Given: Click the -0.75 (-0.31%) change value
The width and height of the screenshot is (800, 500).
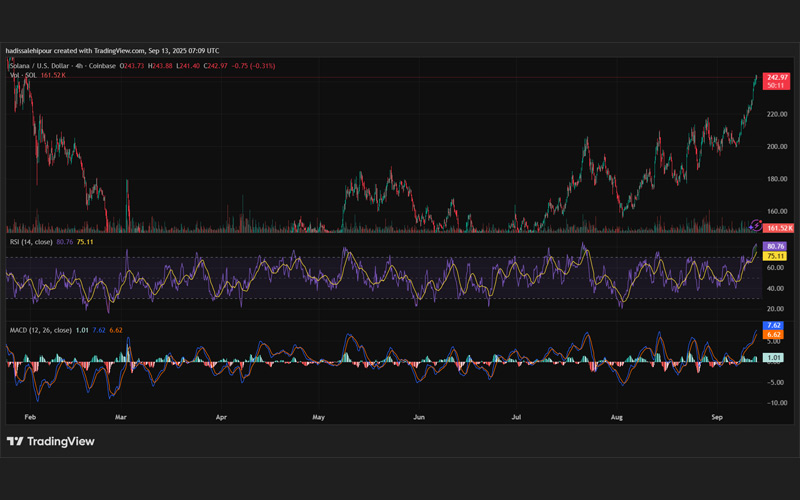Looking at the screenshot, I should coord(253,66).
